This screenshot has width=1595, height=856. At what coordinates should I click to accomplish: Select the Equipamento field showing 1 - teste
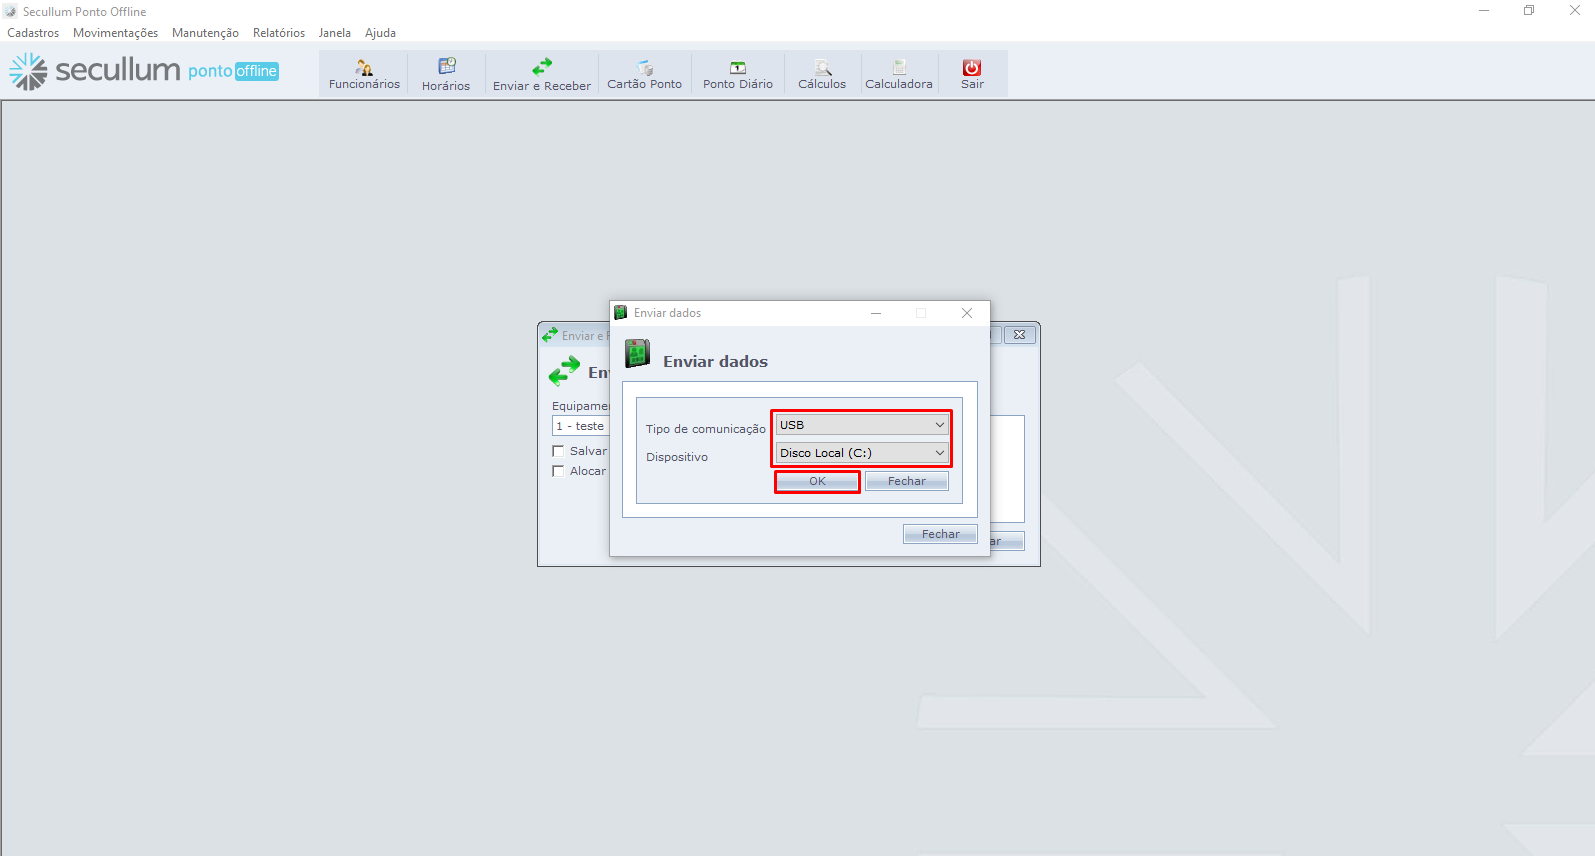[x=581, y=426]
